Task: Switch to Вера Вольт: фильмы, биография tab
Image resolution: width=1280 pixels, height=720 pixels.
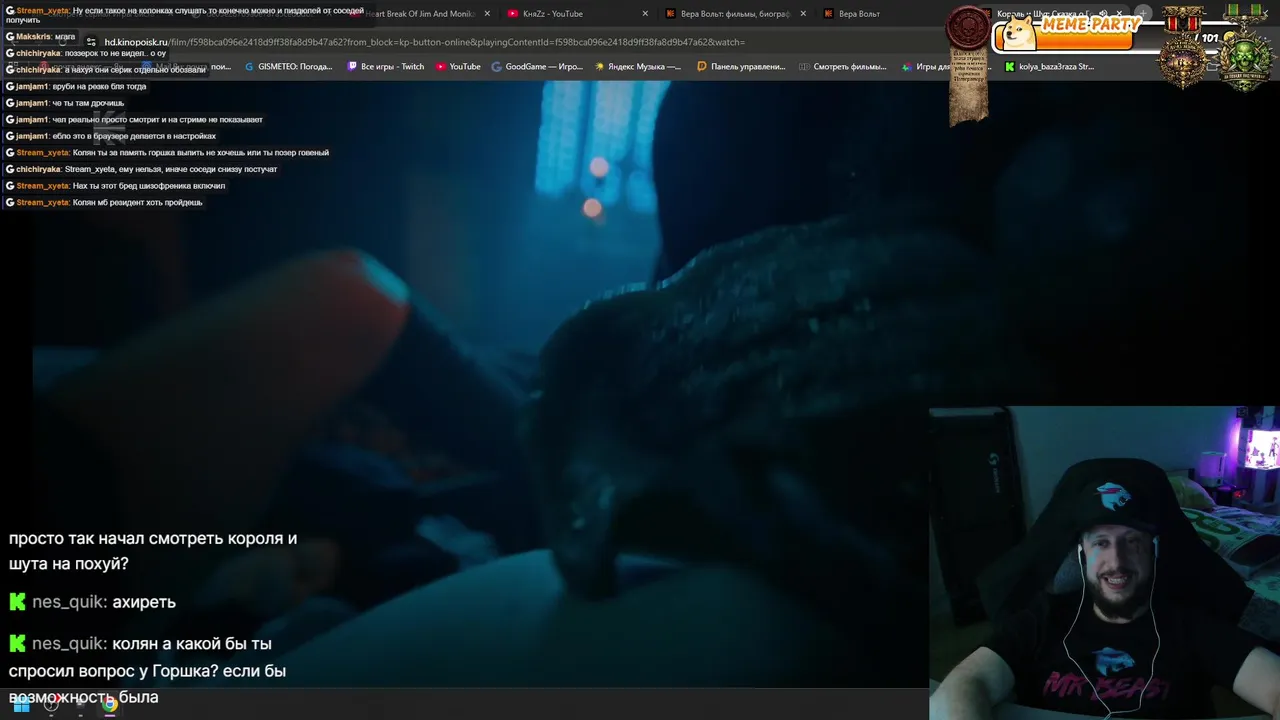Action: coord(735,14)
